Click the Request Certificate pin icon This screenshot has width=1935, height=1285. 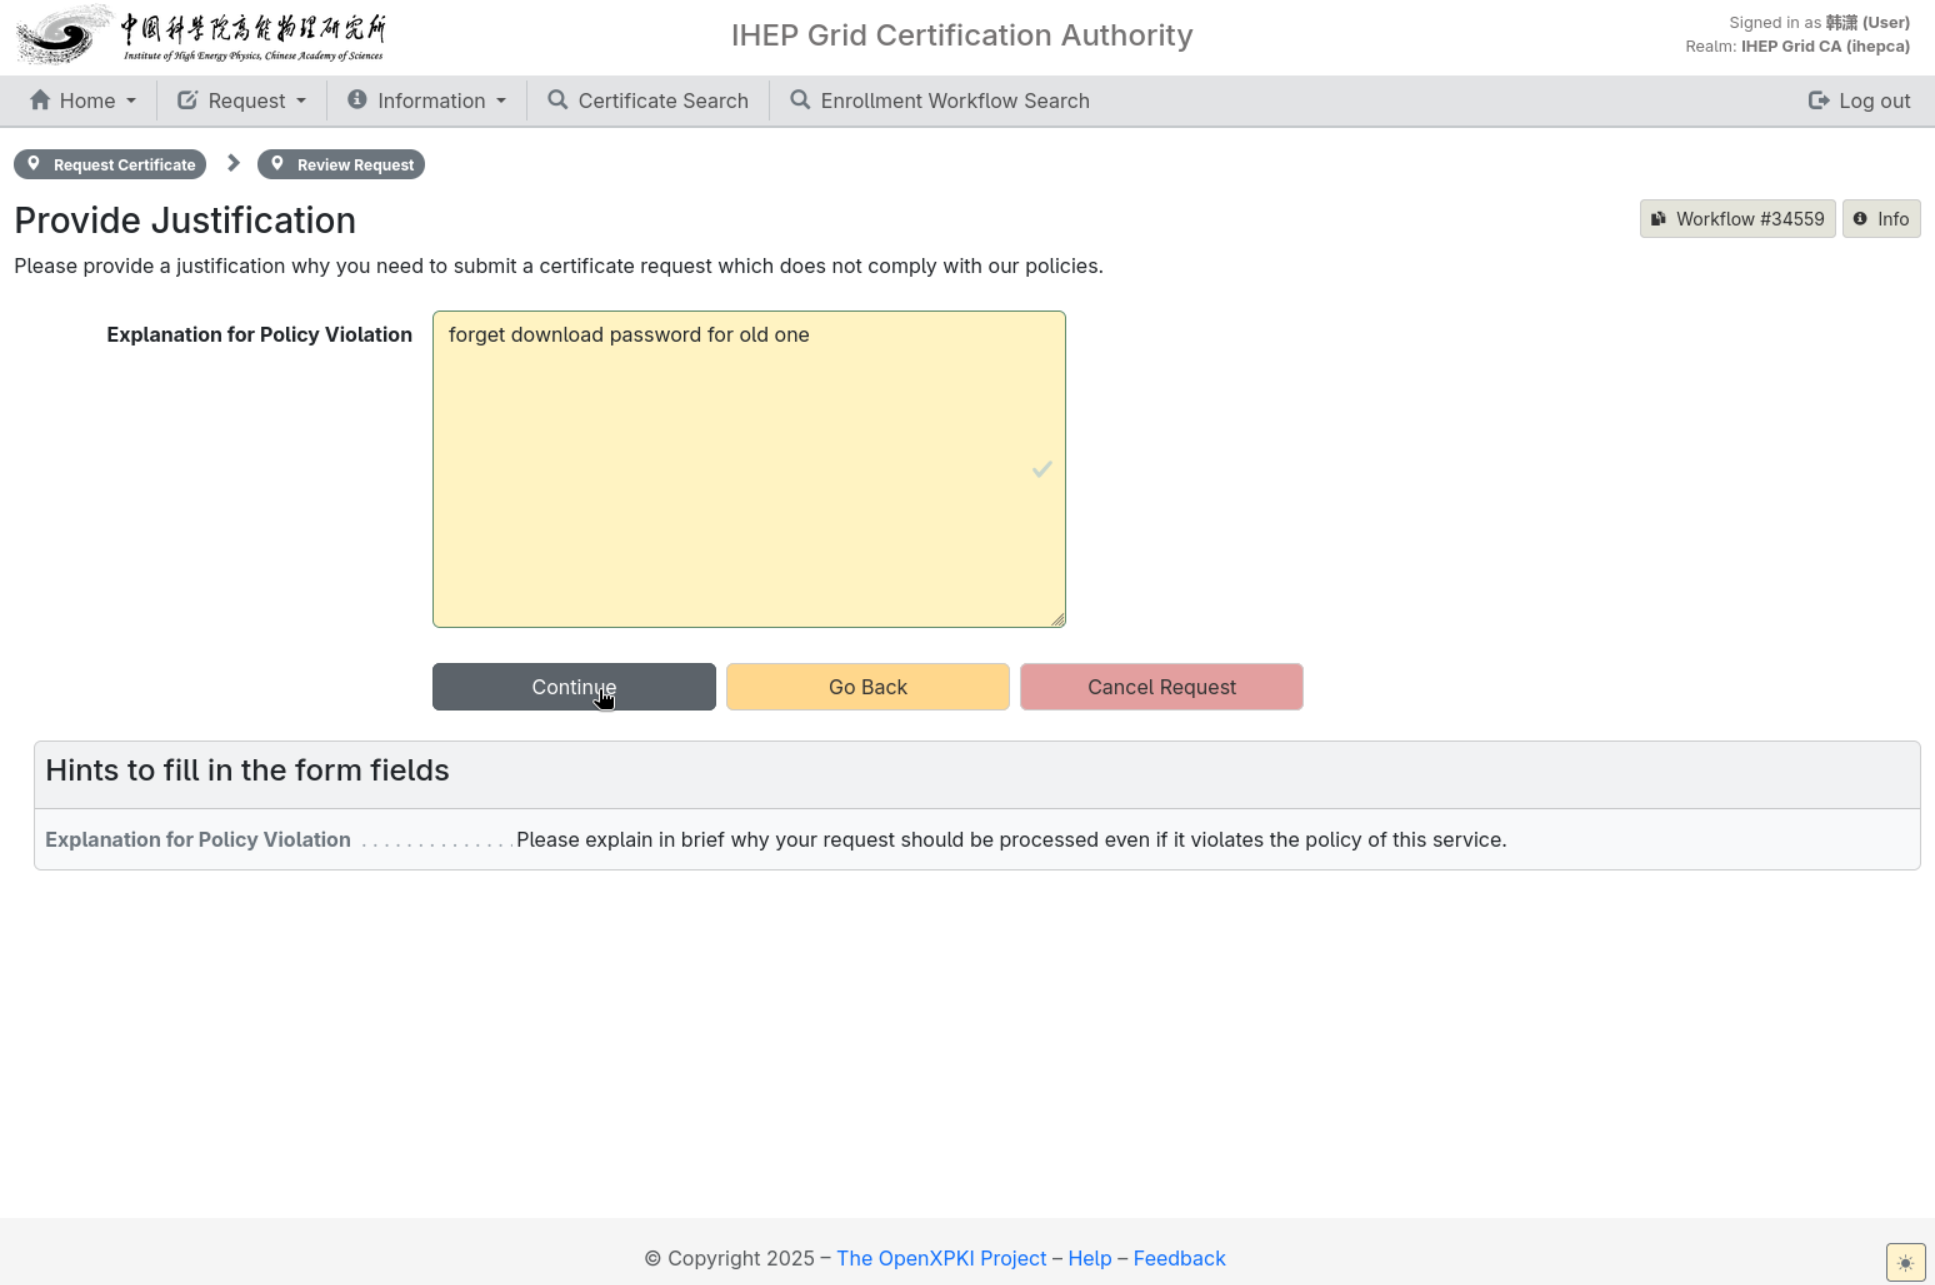click(34, 163)
